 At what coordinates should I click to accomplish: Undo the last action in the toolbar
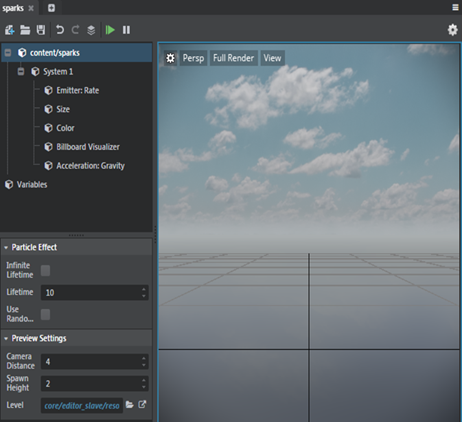(x=60, y=30)
